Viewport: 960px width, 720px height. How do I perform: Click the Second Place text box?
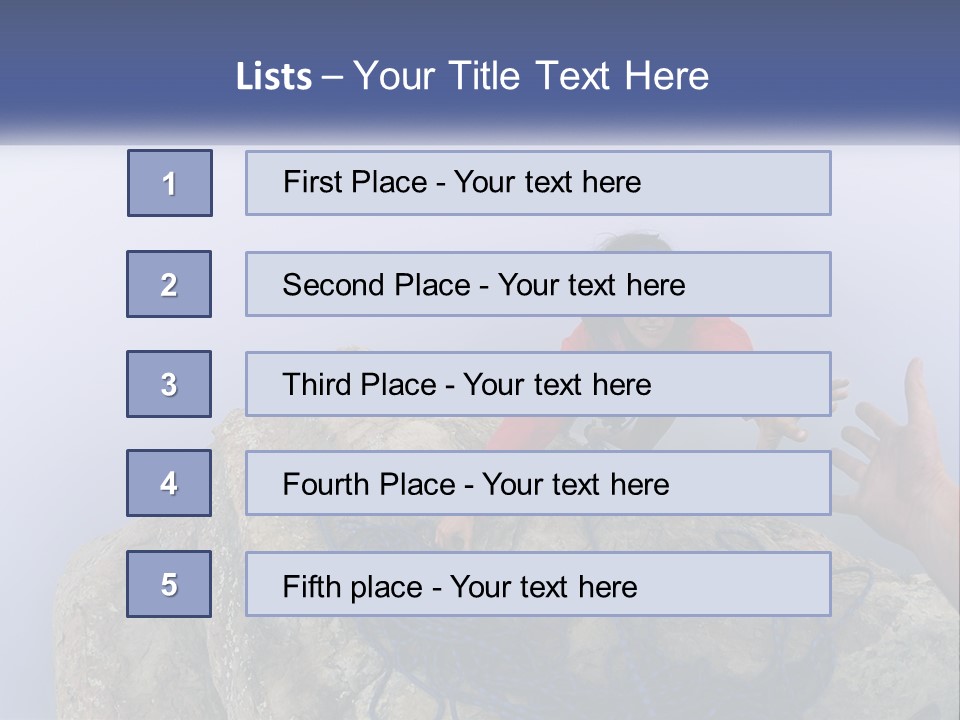(x=538, y=284)
